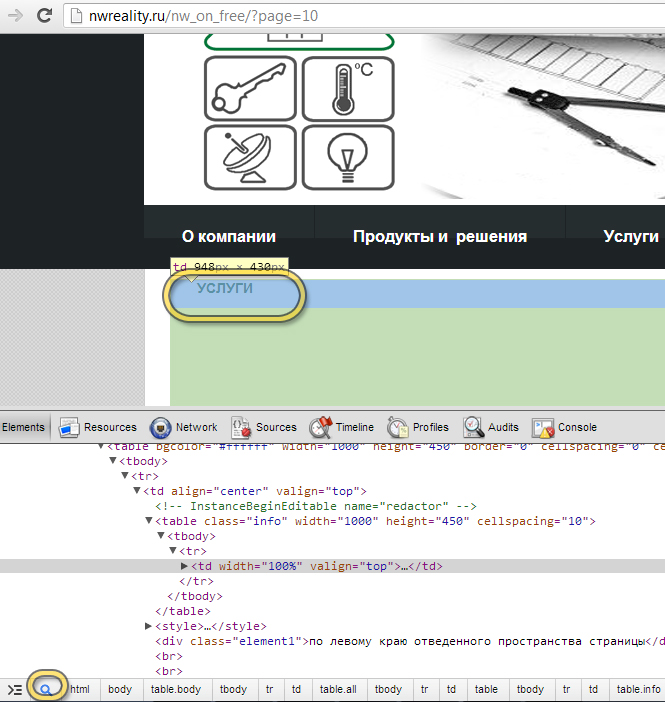Select the closing </tbody> tag line

coord(195,596)
